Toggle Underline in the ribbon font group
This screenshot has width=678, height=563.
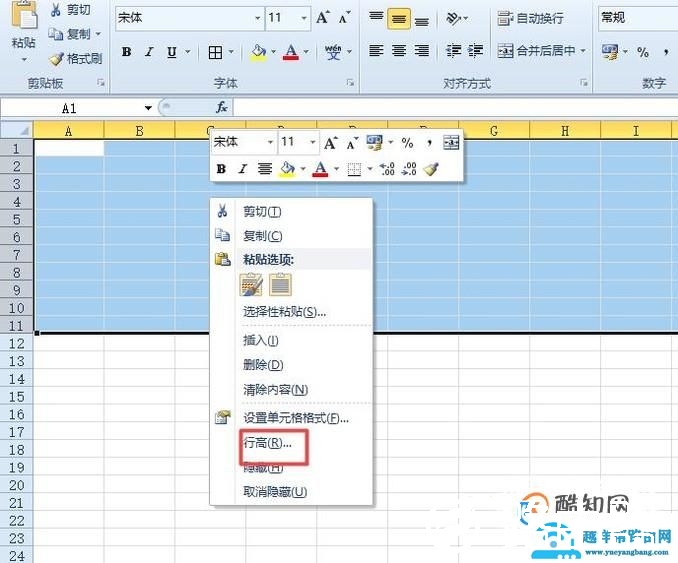coord(172,52)
